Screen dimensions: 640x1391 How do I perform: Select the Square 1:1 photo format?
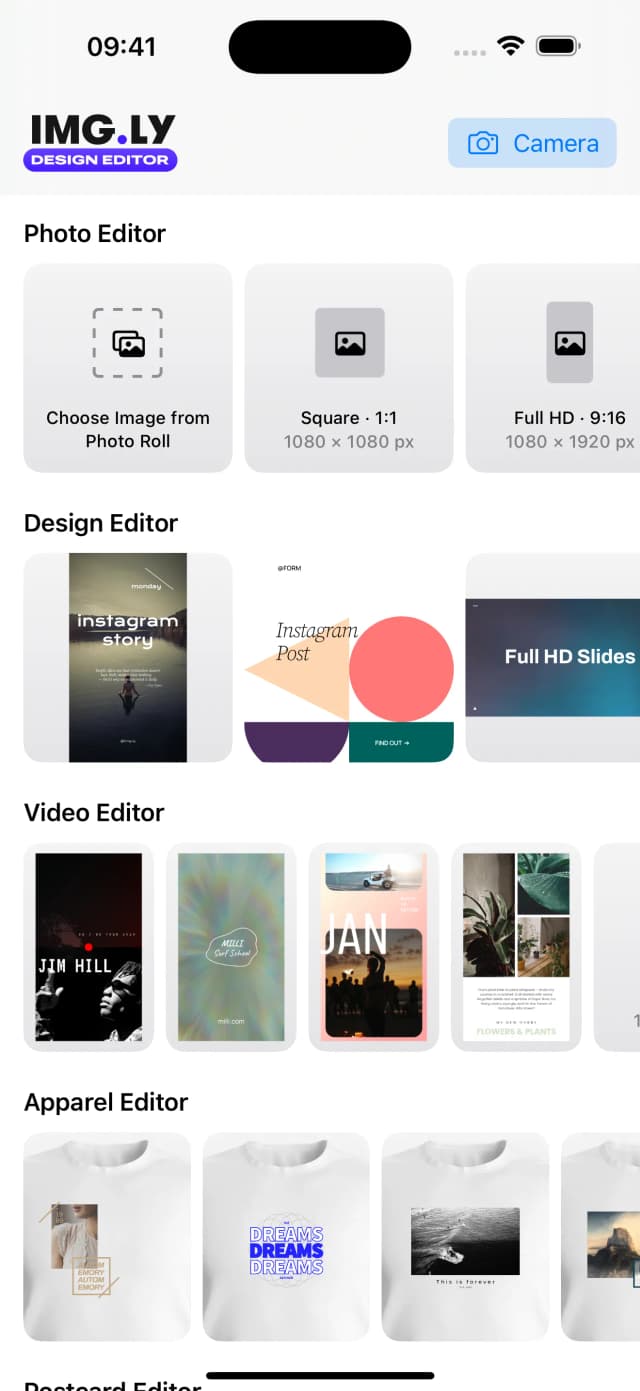(349, 368)
